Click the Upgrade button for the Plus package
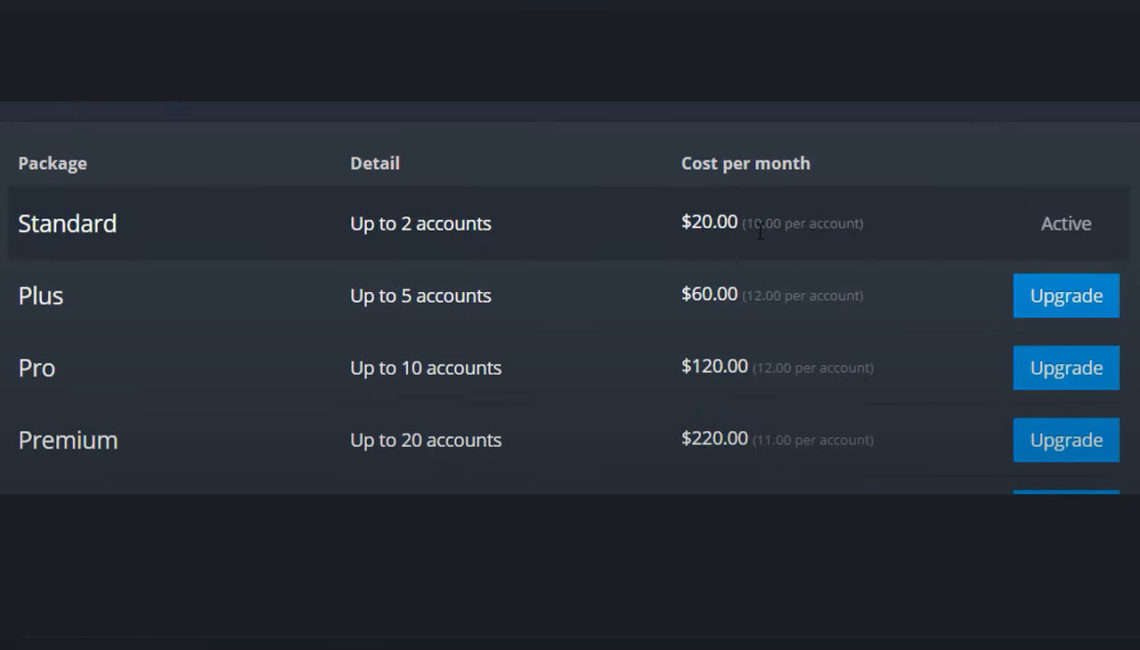1140x650 pixels. coord(1065,295)
